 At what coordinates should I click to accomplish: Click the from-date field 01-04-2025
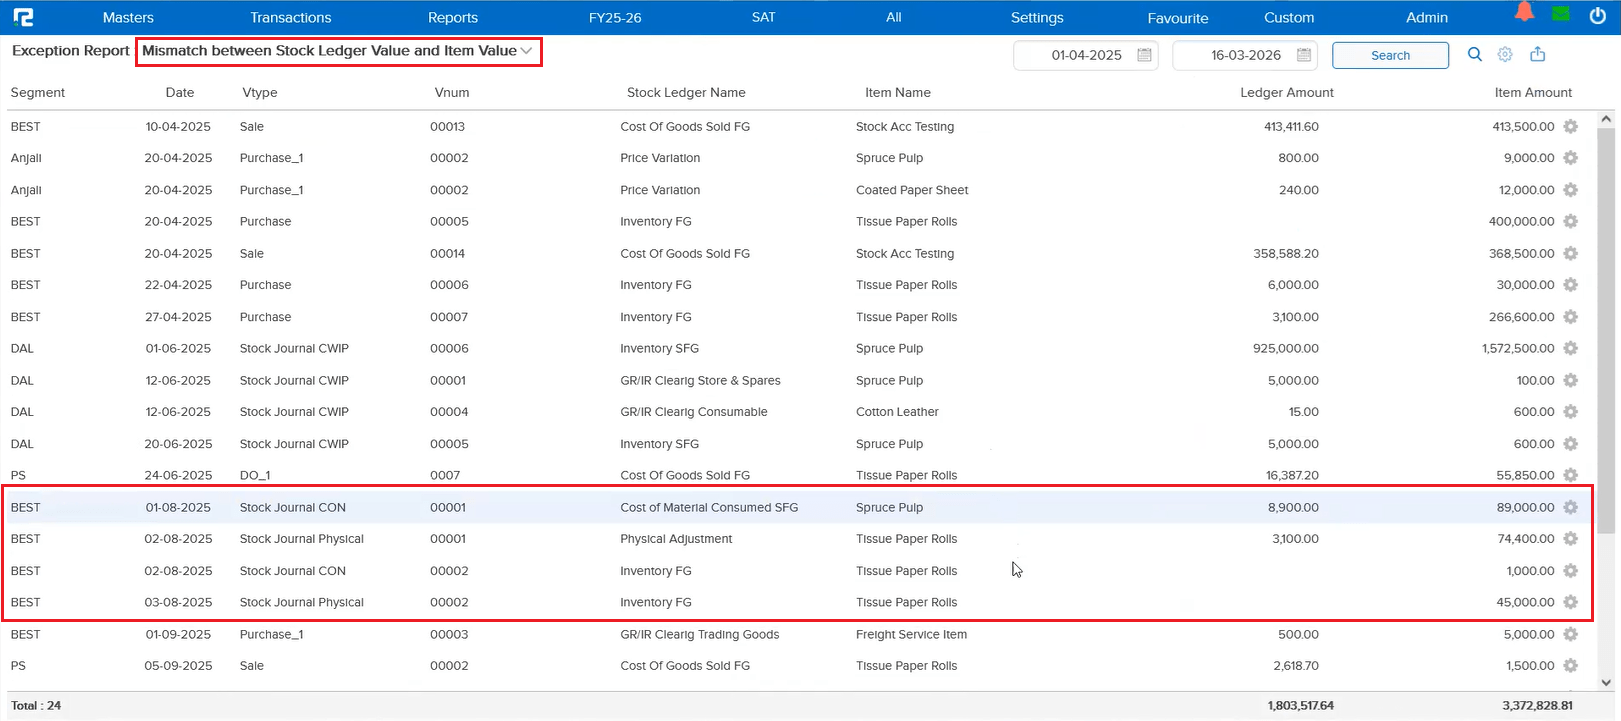(1086, 55)
